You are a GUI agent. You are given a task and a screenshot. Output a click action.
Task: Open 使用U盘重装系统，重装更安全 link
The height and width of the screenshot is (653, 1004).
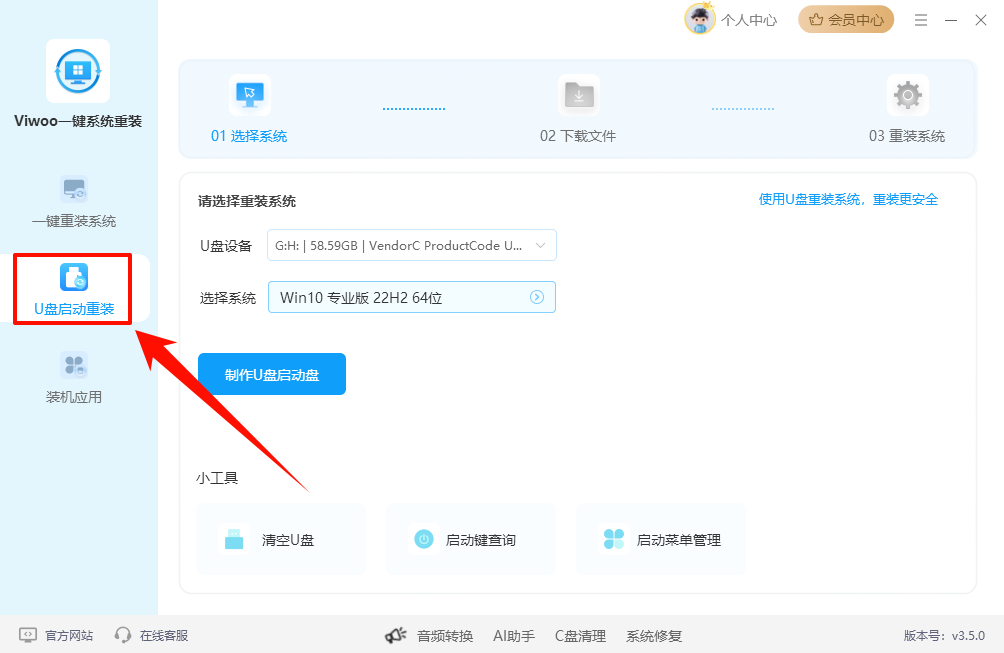point(848,199)
